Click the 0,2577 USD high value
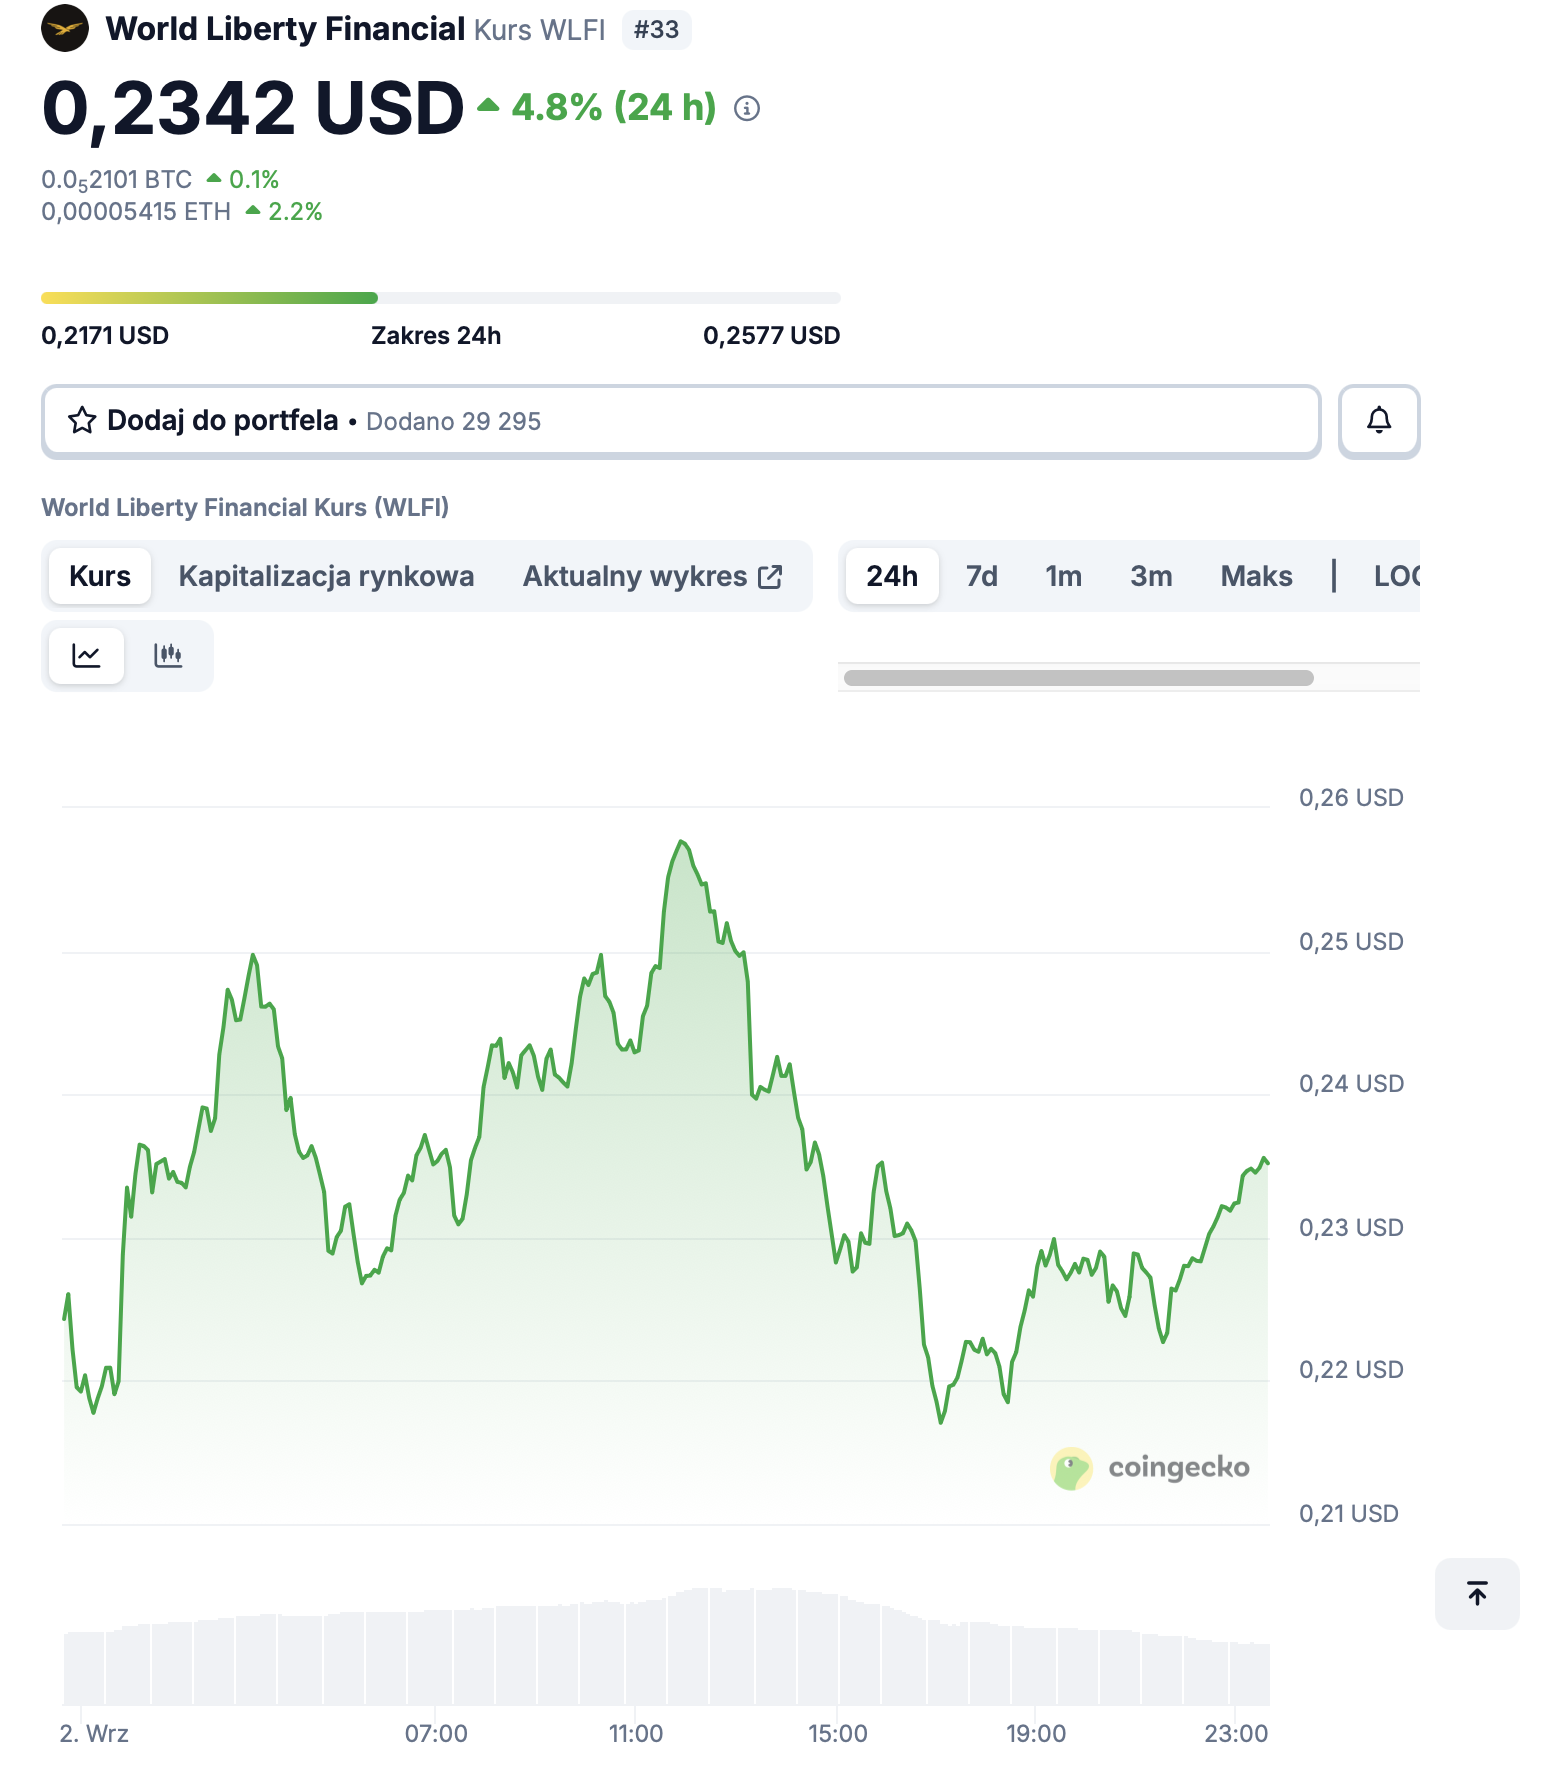This screenshot has width=1552, height=1766. (772, 336)
